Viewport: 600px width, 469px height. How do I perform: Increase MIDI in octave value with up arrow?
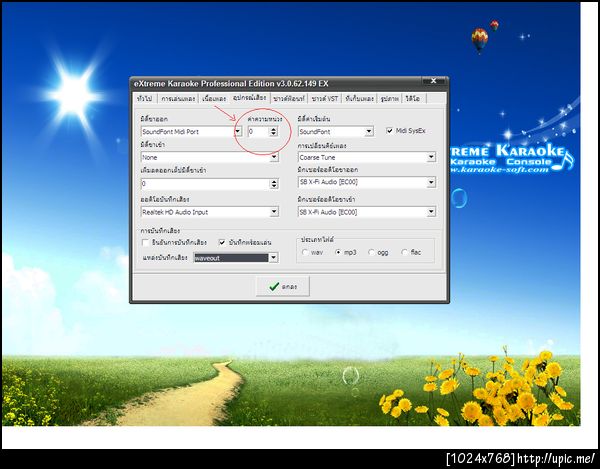click(x=274, y=181)
